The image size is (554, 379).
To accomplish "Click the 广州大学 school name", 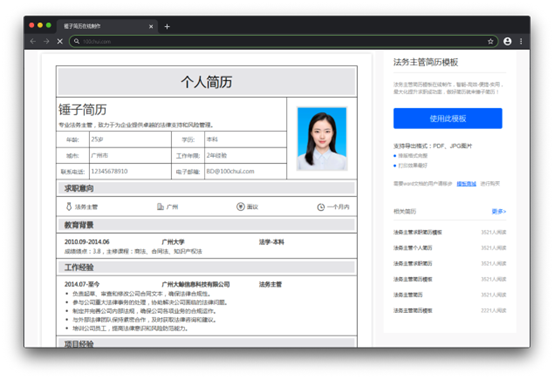I will click(x=173, y=242).
